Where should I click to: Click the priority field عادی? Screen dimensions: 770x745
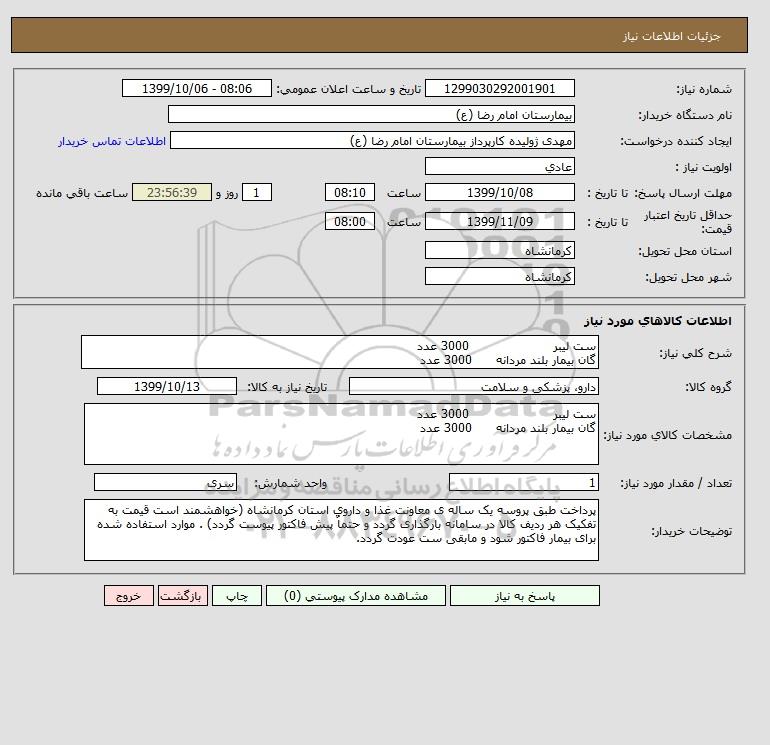pos(499,166)
